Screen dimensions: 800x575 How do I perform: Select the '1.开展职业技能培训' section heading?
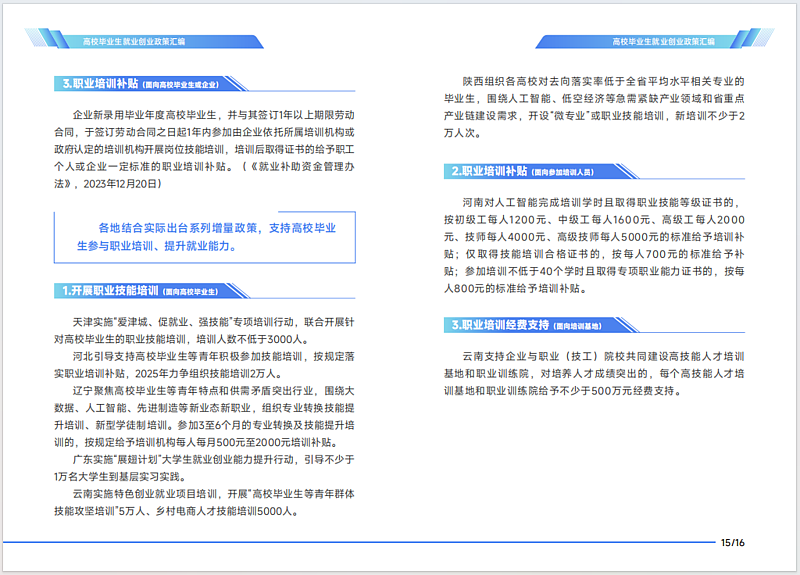pos(108,291)
